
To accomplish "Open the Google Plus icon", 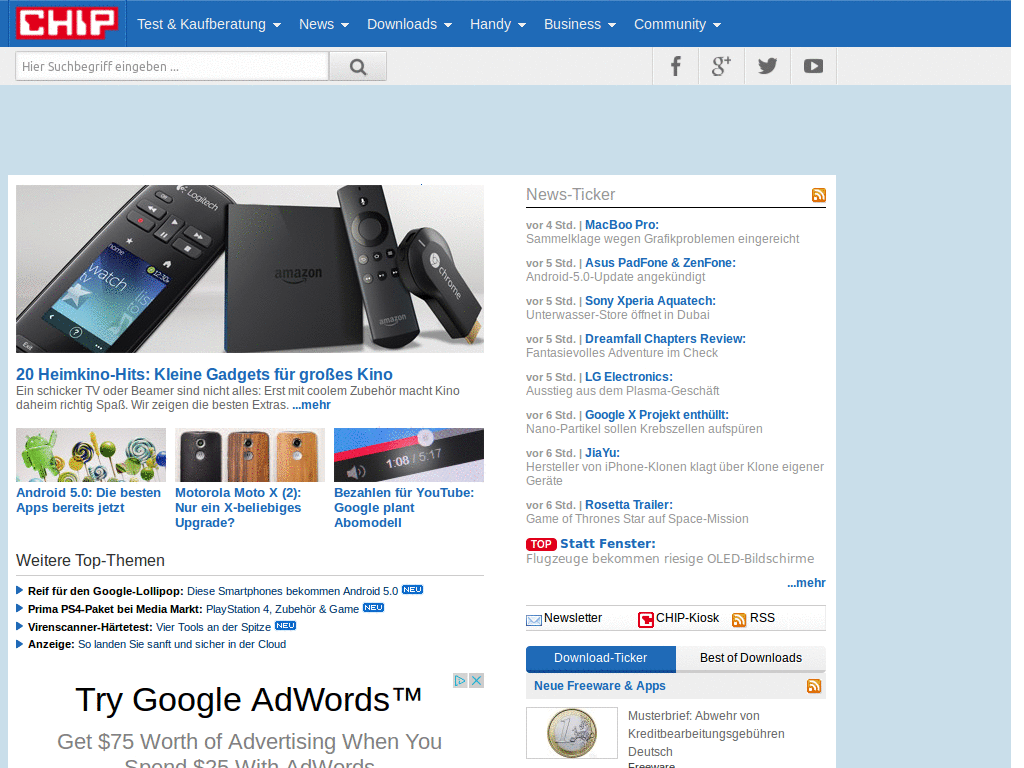I will pos(721,66).
